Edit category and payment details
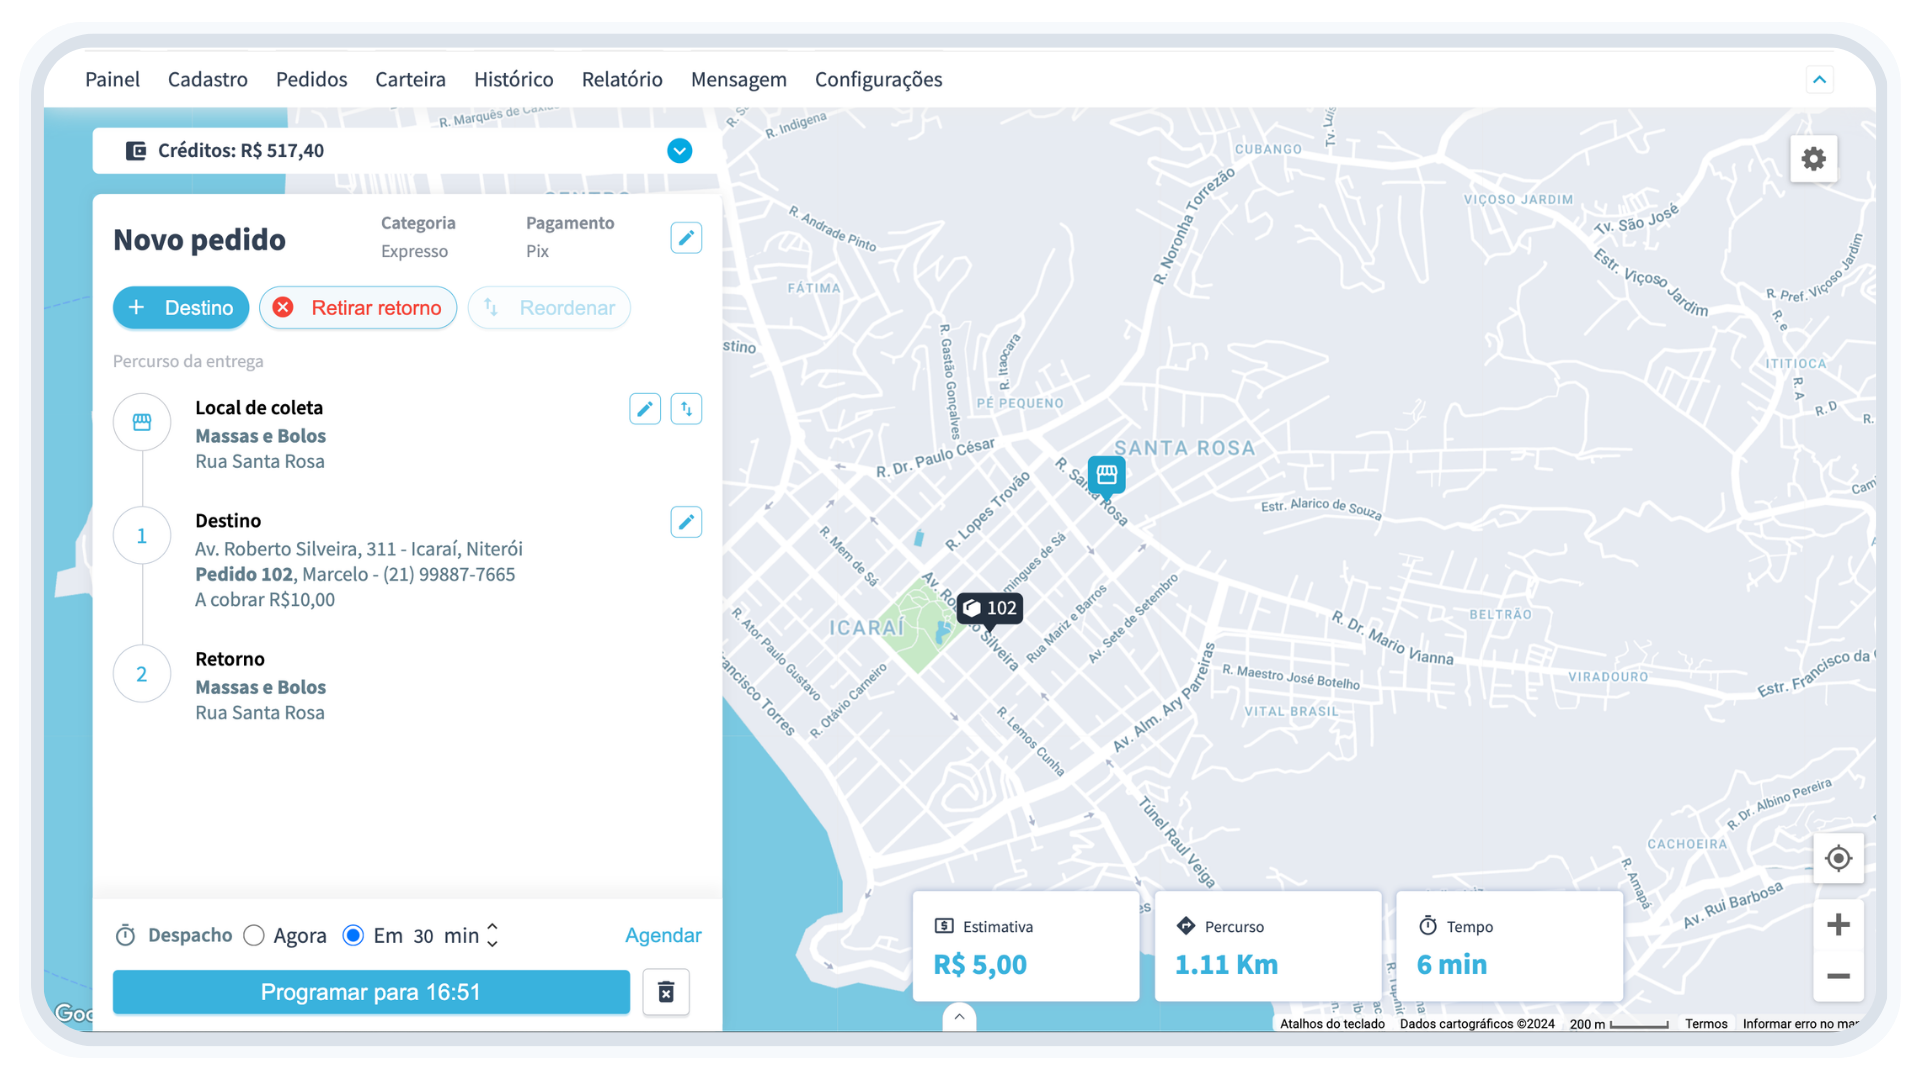The height and width of the screenshot is (1080, 1920). coord(686,238)
